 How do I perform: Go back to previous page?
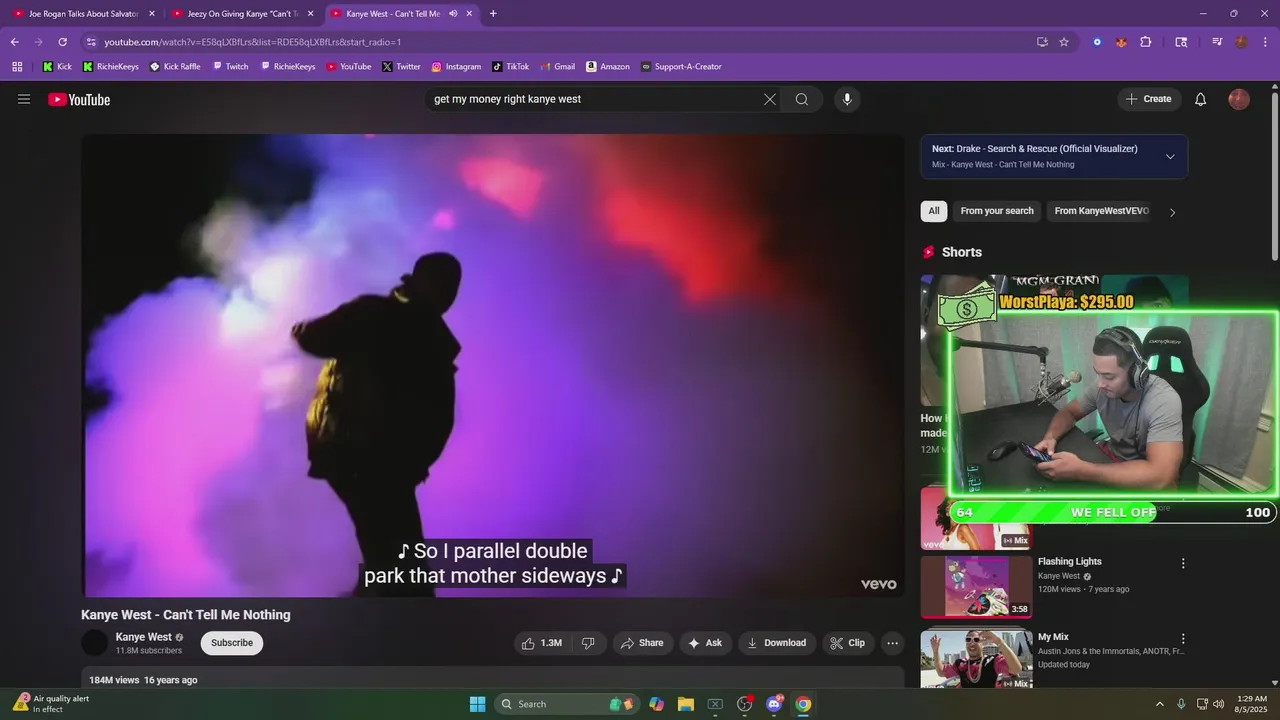pyautogui.click(x=15, y=42)
